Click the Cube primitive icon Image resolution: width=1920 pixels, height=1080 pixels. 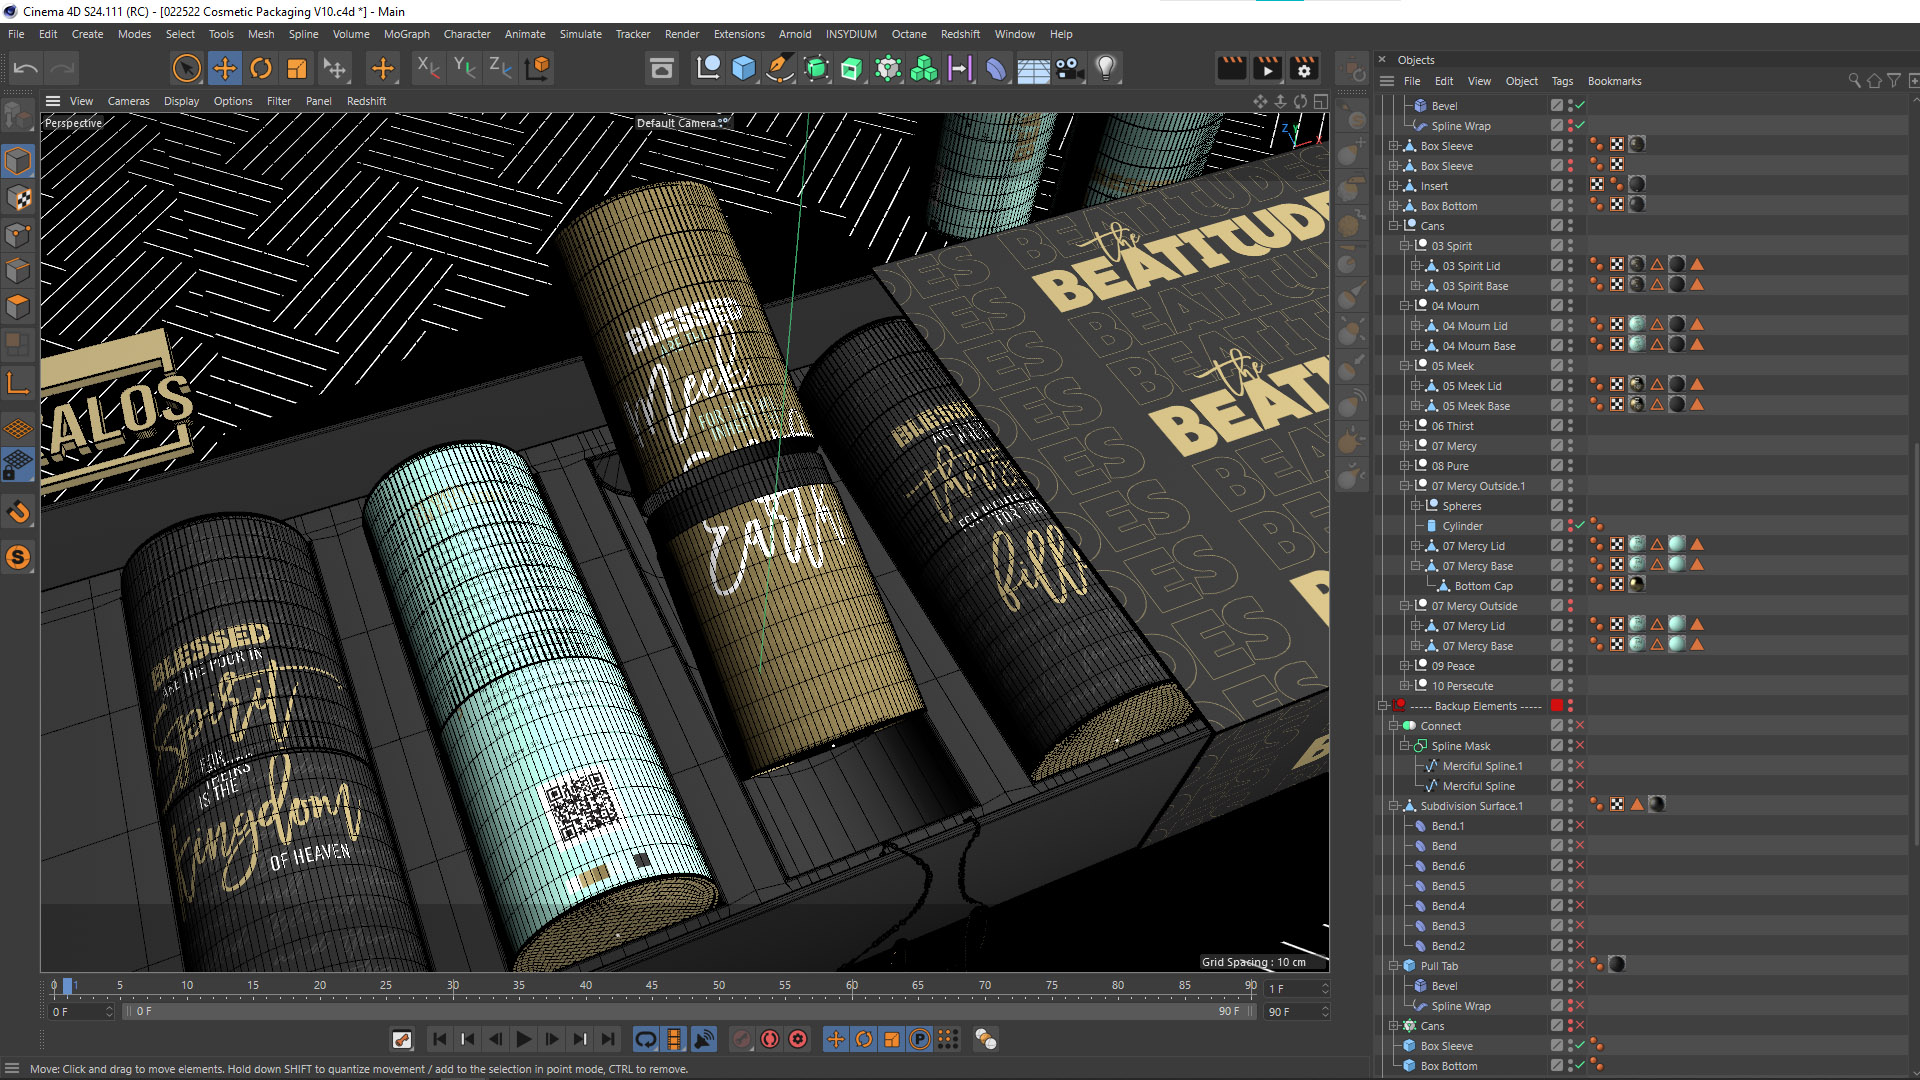coord(743,68)
